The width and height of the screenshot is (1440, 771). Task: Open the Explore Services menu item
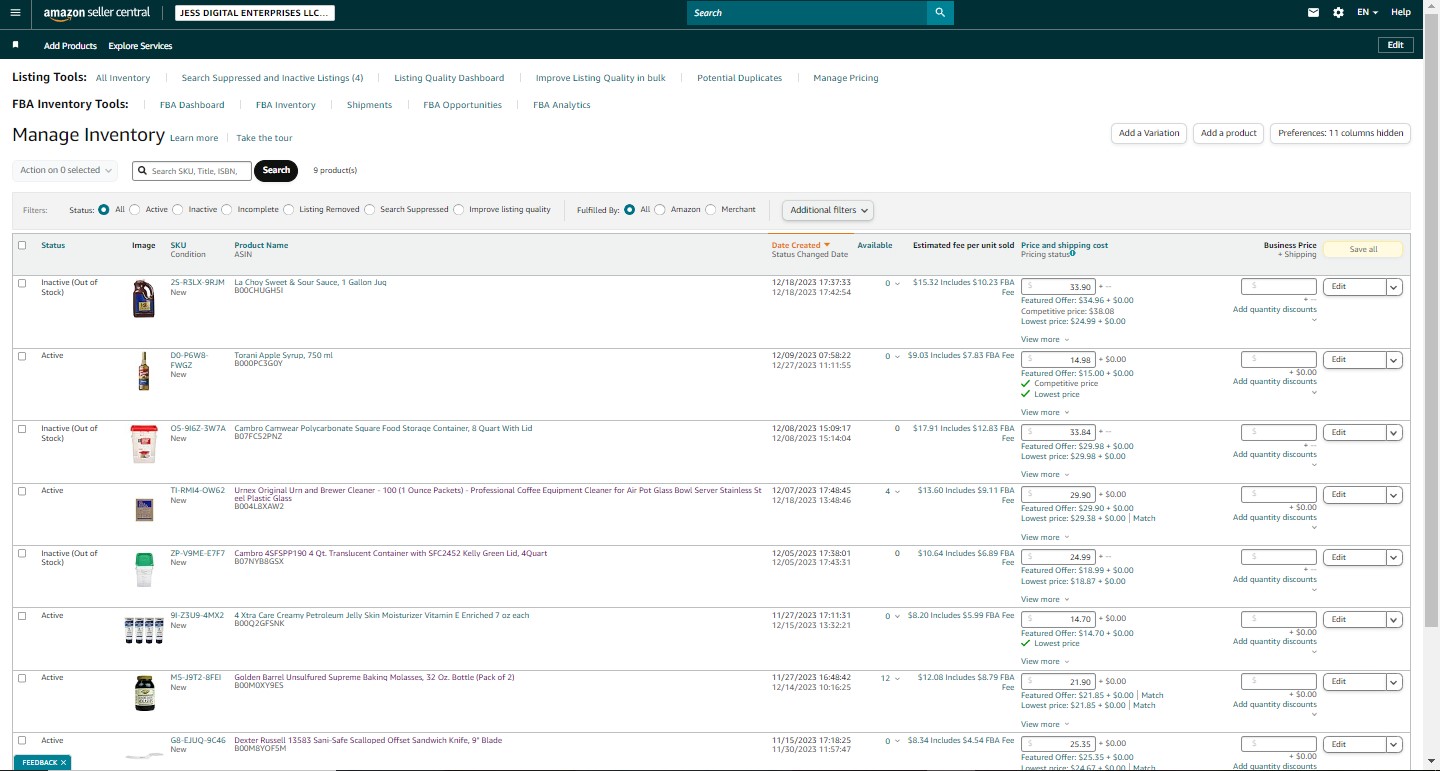(140, 46)
